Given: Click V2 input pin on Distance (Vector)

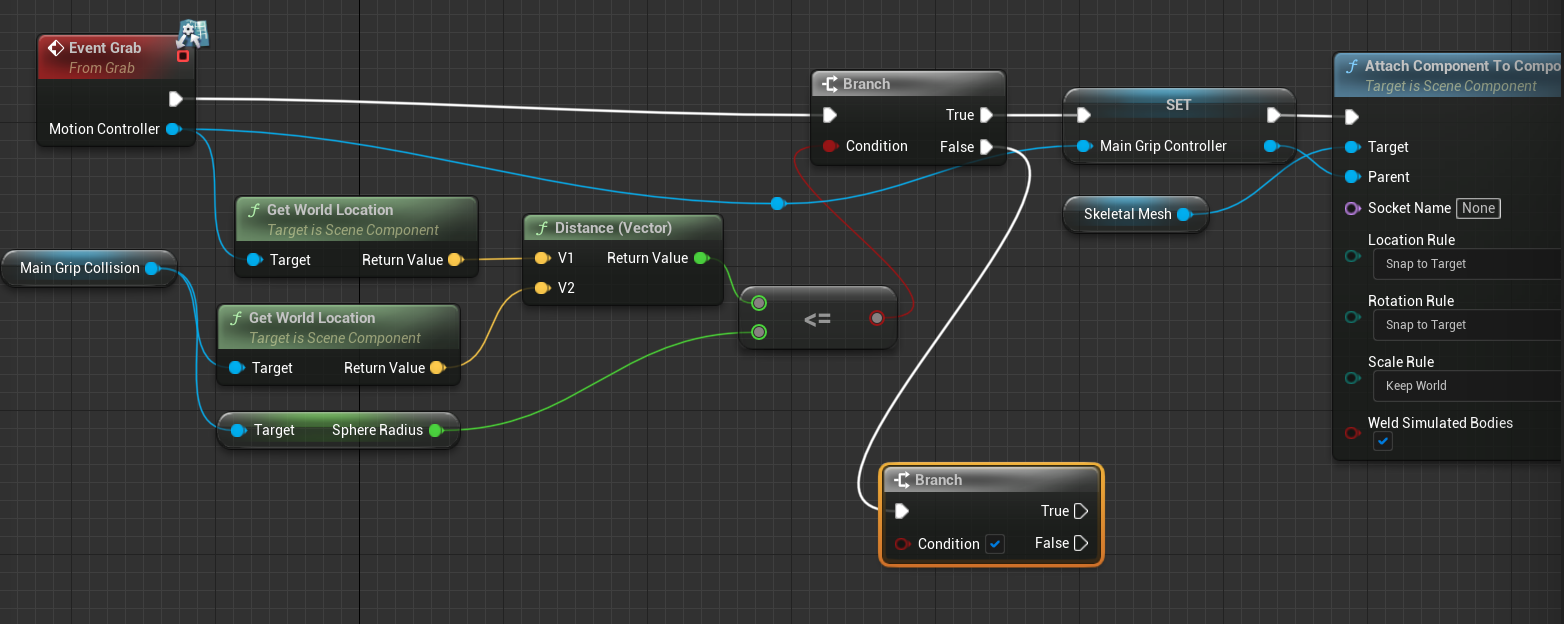Looking at the screenshot, I should [541, 288].
